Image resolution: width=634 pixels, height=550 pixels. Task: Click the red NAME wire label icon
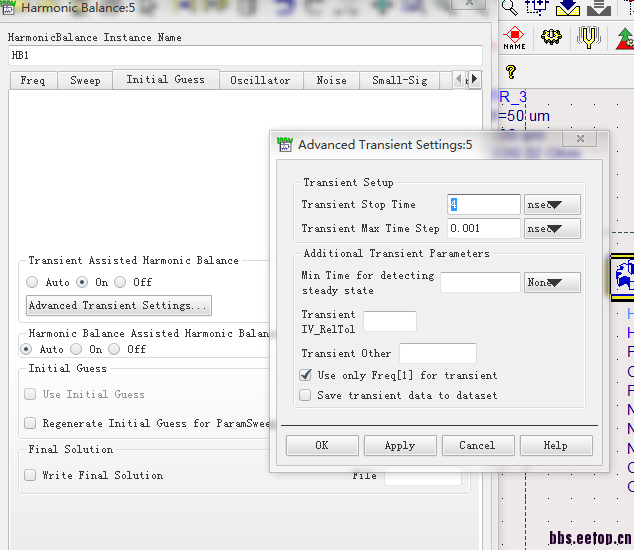(x=514, y=38)
